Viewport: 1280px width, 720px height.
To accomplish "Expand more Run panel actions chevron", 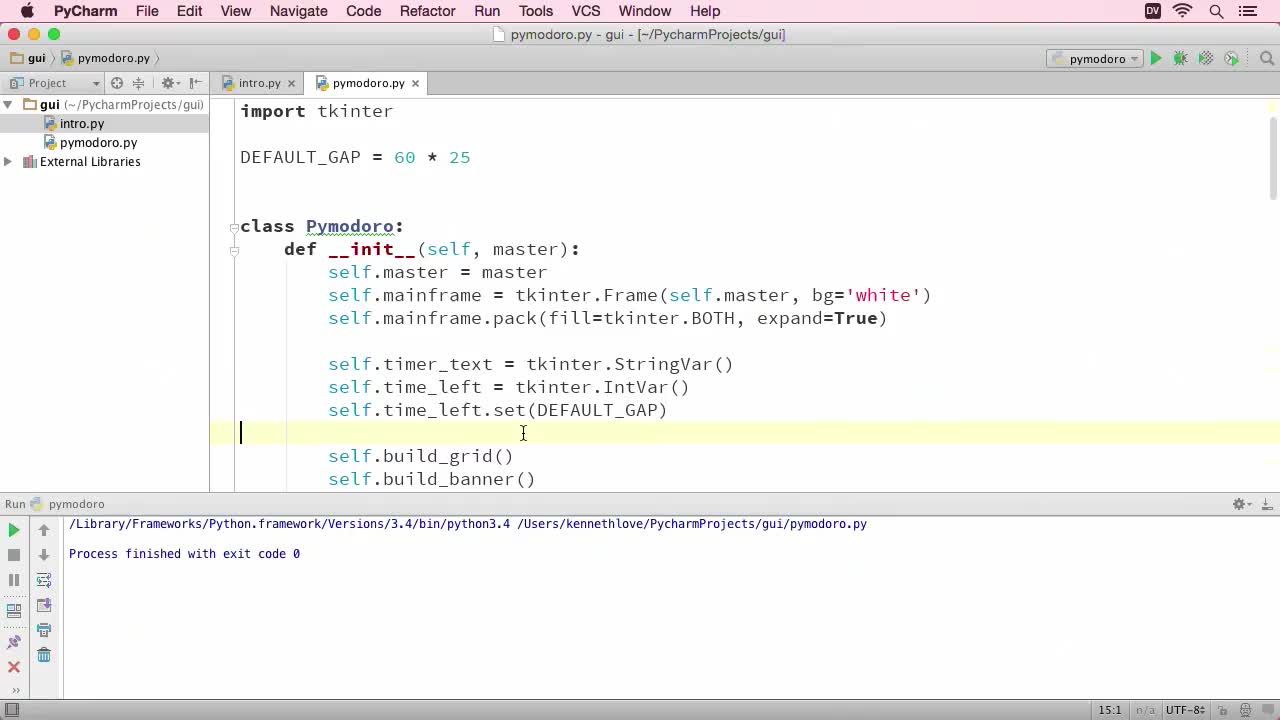I will tap(14, 689).
